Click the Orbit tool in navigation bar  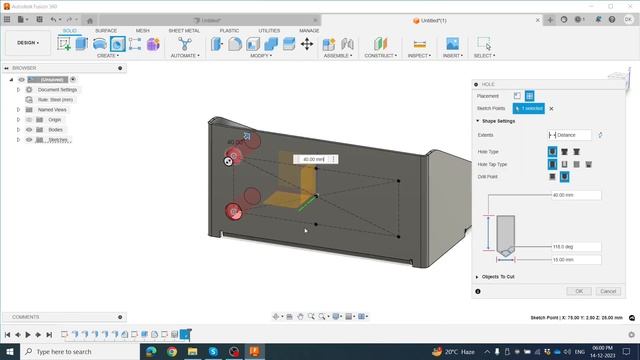point(276,316)
